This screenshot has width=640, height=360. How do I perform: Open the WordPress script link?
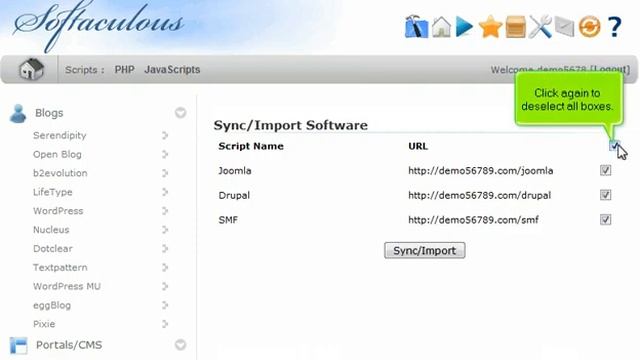pos(58,211)
